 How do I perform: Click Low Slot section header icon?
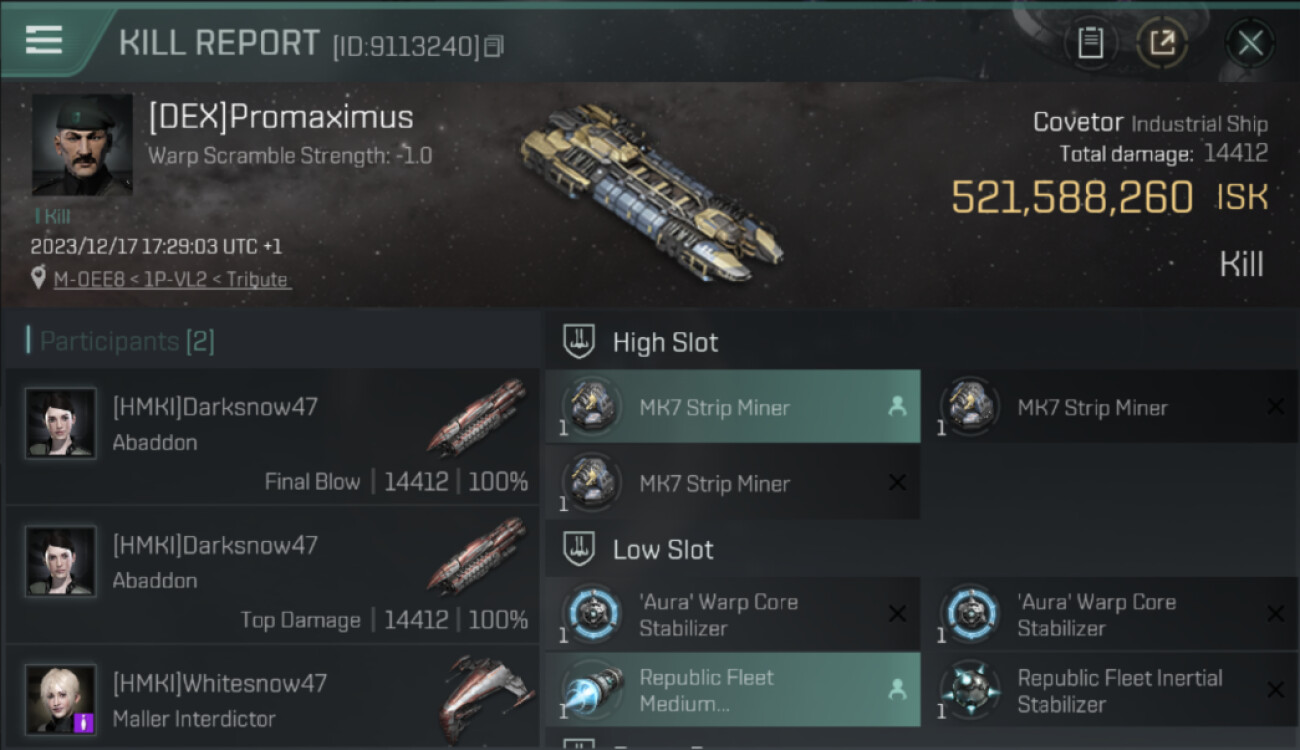[x=579, y=549]
